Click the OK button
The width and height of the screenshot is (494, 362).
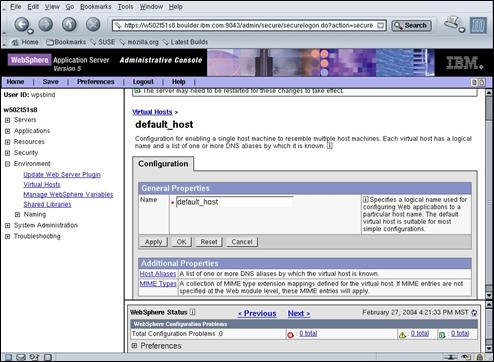[181, 242]
